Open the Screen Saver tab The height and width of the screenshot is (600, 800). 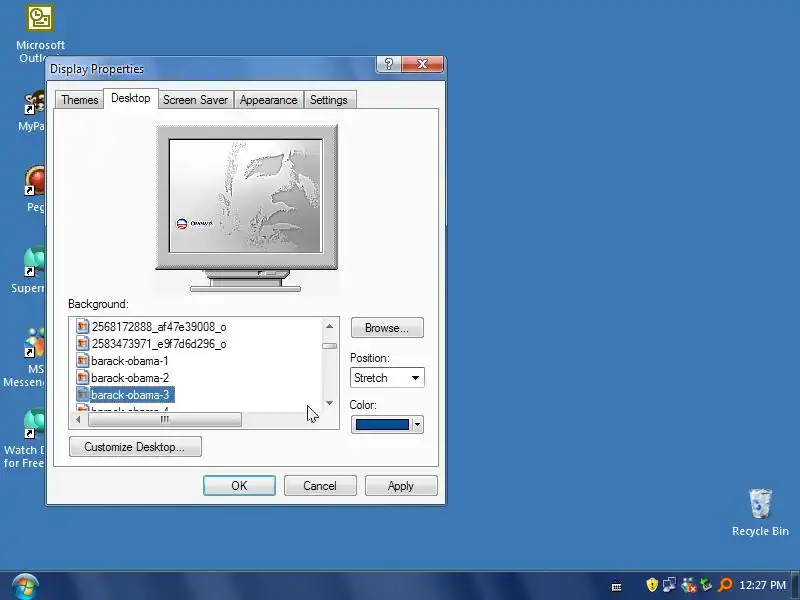tap(195, 100)
